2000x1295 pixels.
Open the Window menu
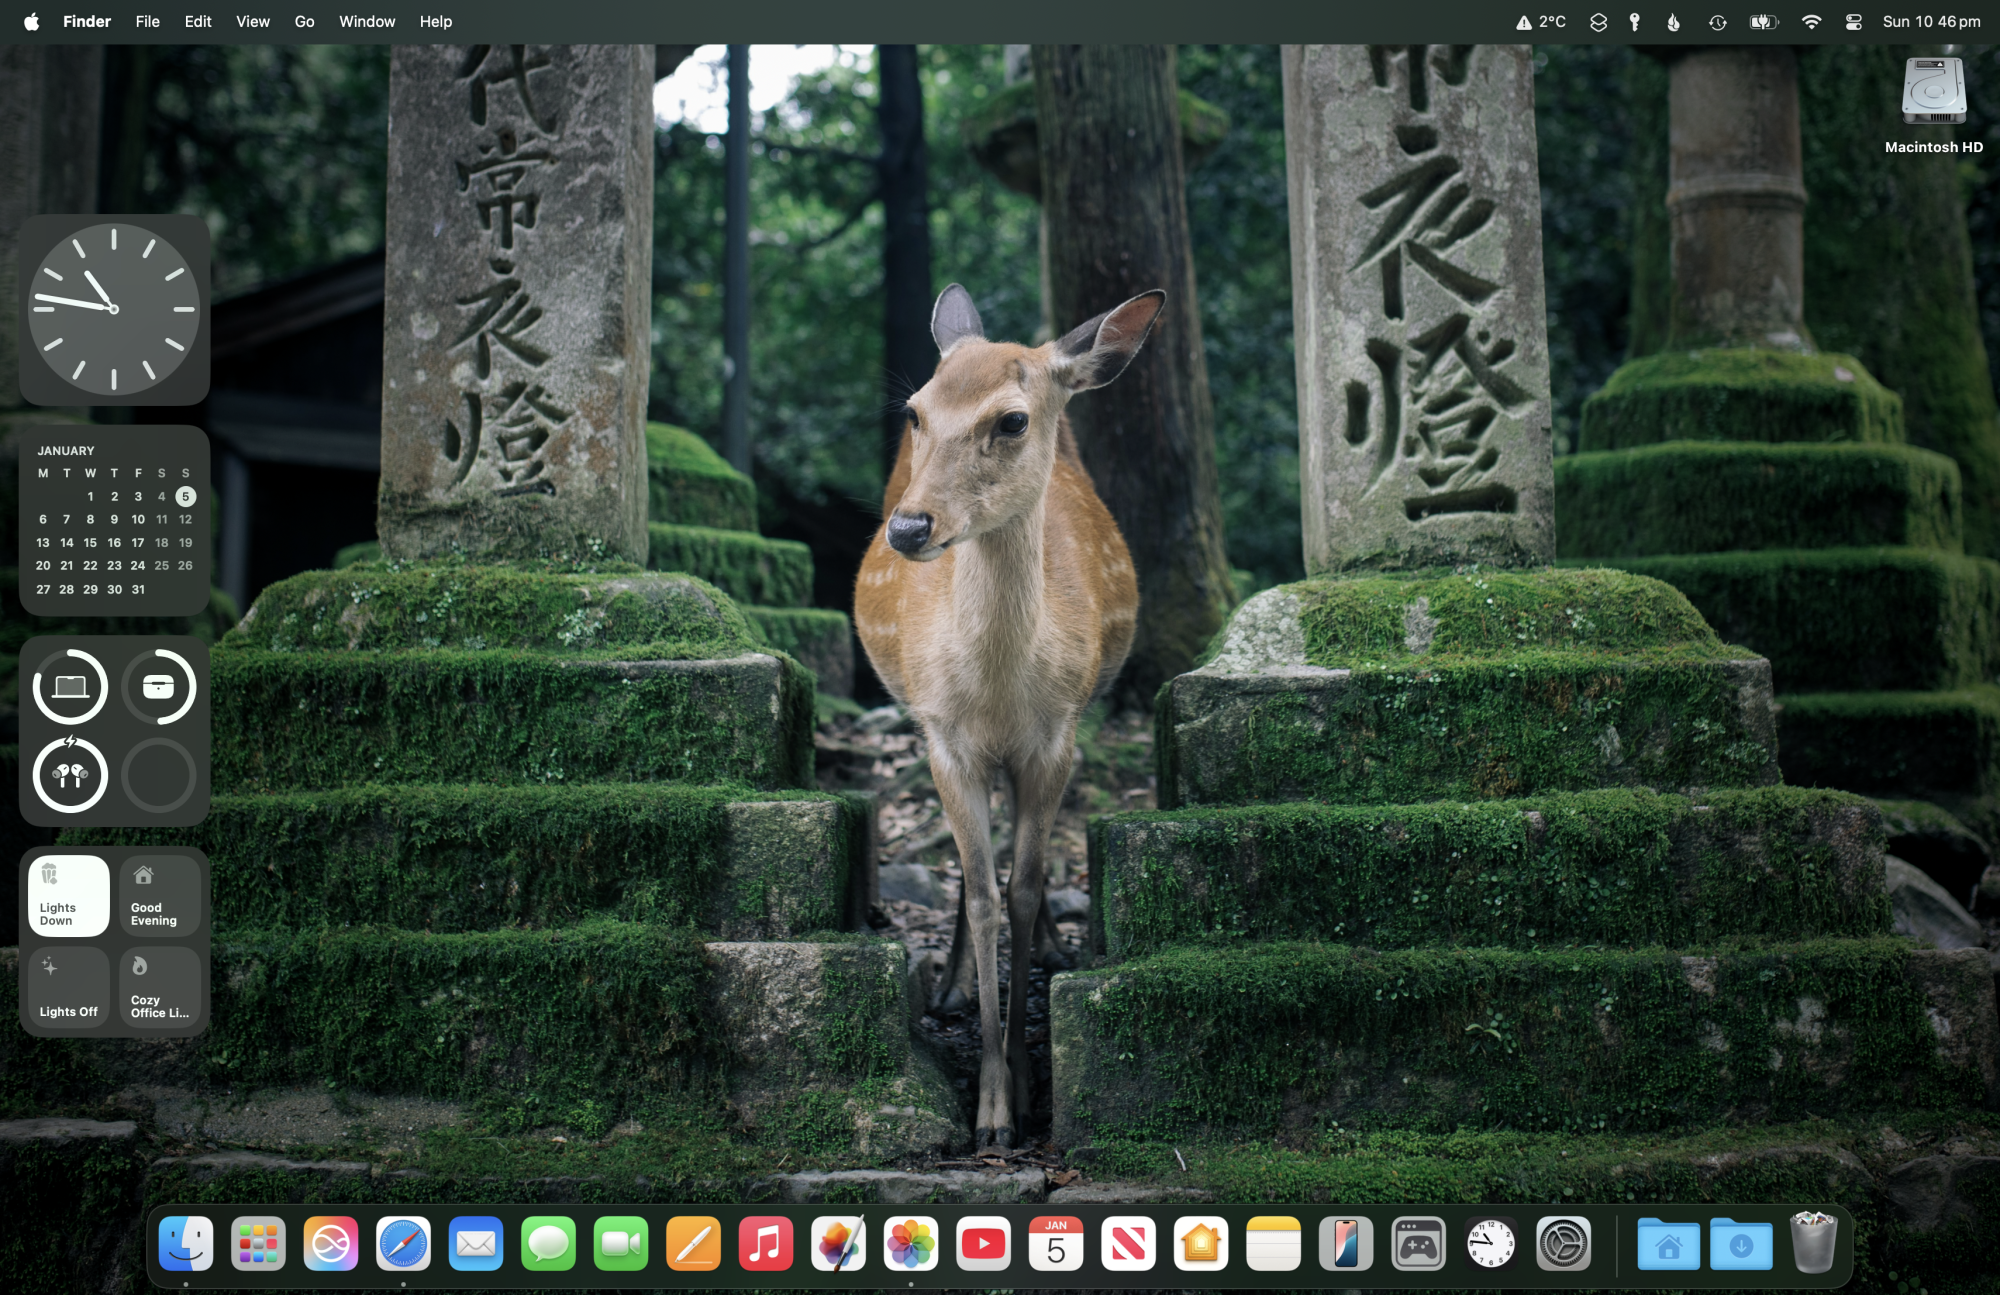point(367,22)
